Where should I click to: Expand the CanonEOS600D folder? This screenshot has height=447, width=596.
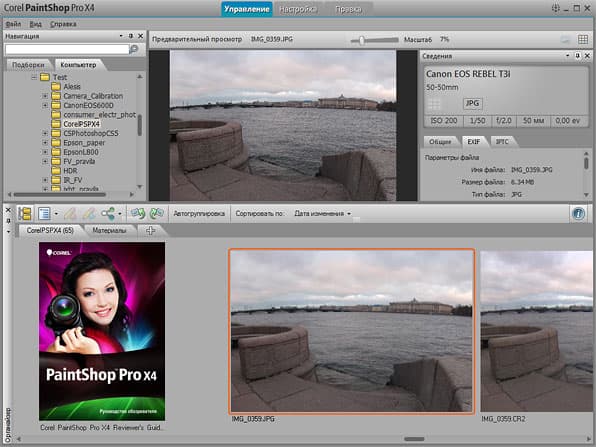[x=45, y=105]
